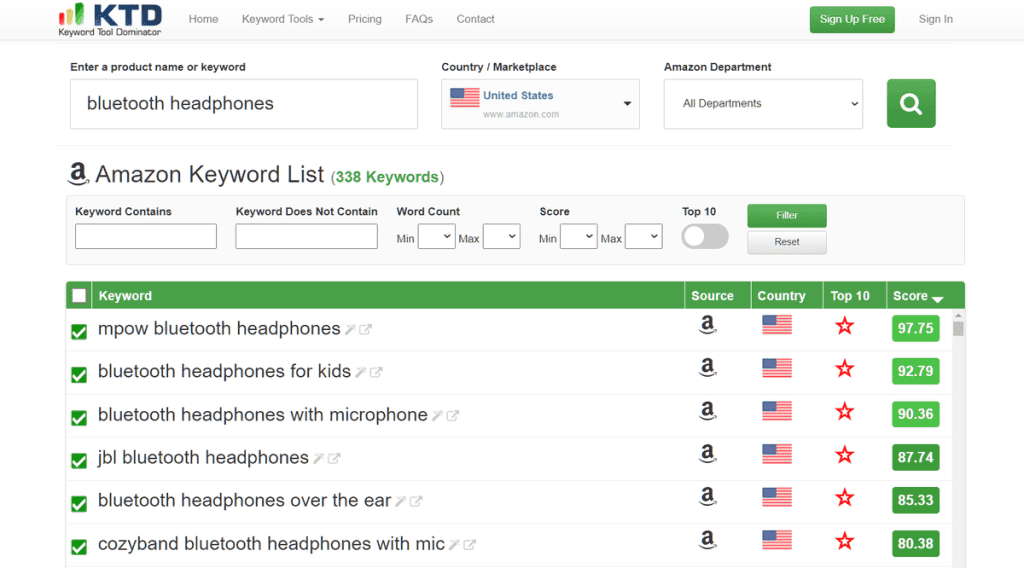Screen dimensions: 1024x568
Task: Click edit pencil for bluetooth headphones over the ear
Action: coord(400,501)
